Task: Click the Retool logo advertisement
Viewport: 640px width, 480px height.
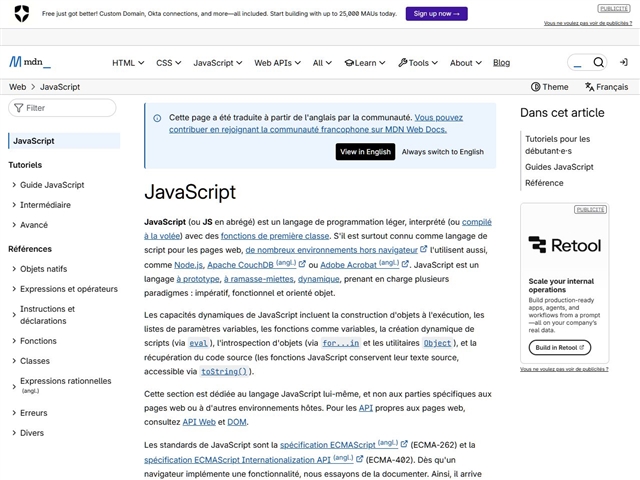Action: pyautogui.click(x=564, y=245)
